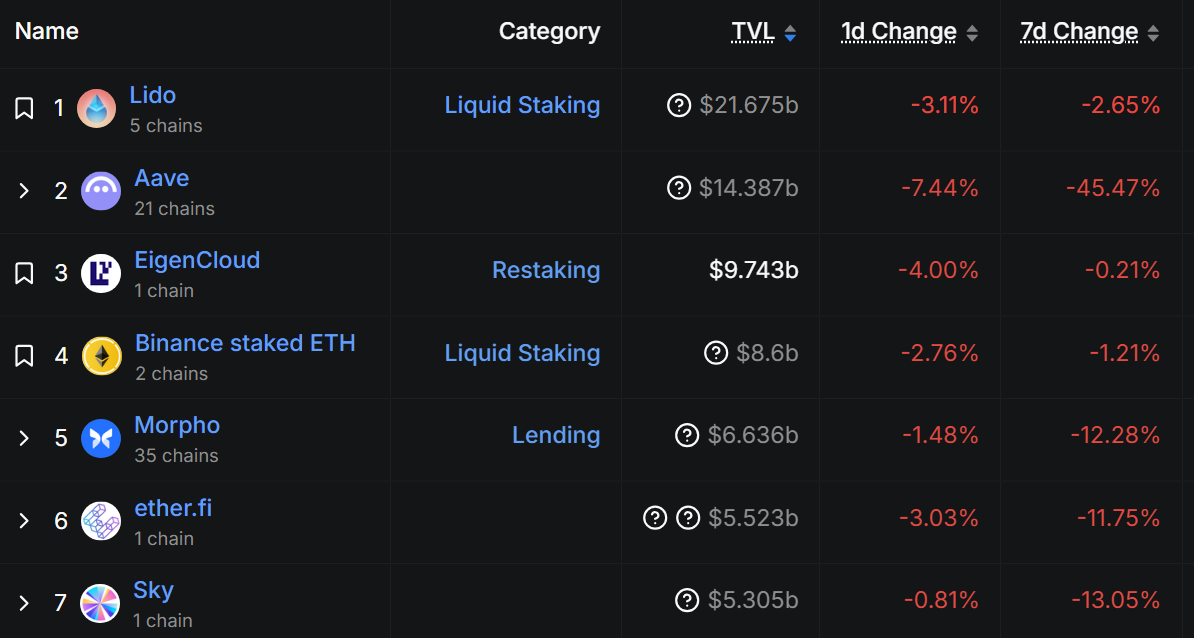Expand the Sky protocol row

(x=24, y=603)
